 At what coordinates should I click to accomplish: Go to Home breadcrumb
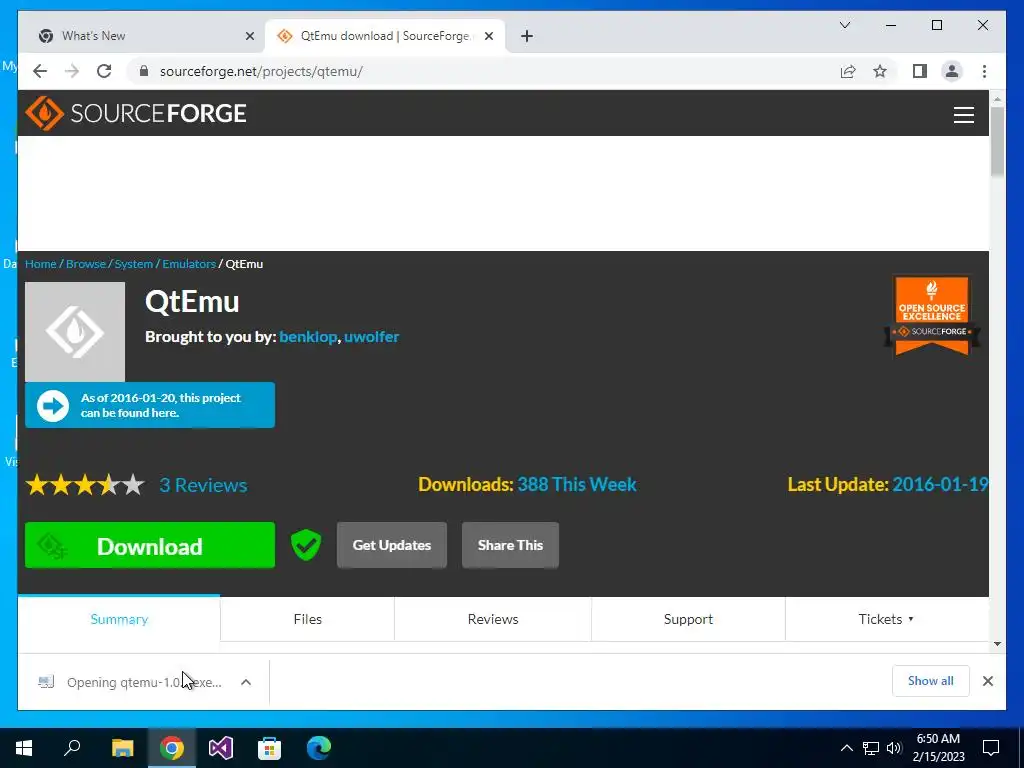[x=40, y=264]
